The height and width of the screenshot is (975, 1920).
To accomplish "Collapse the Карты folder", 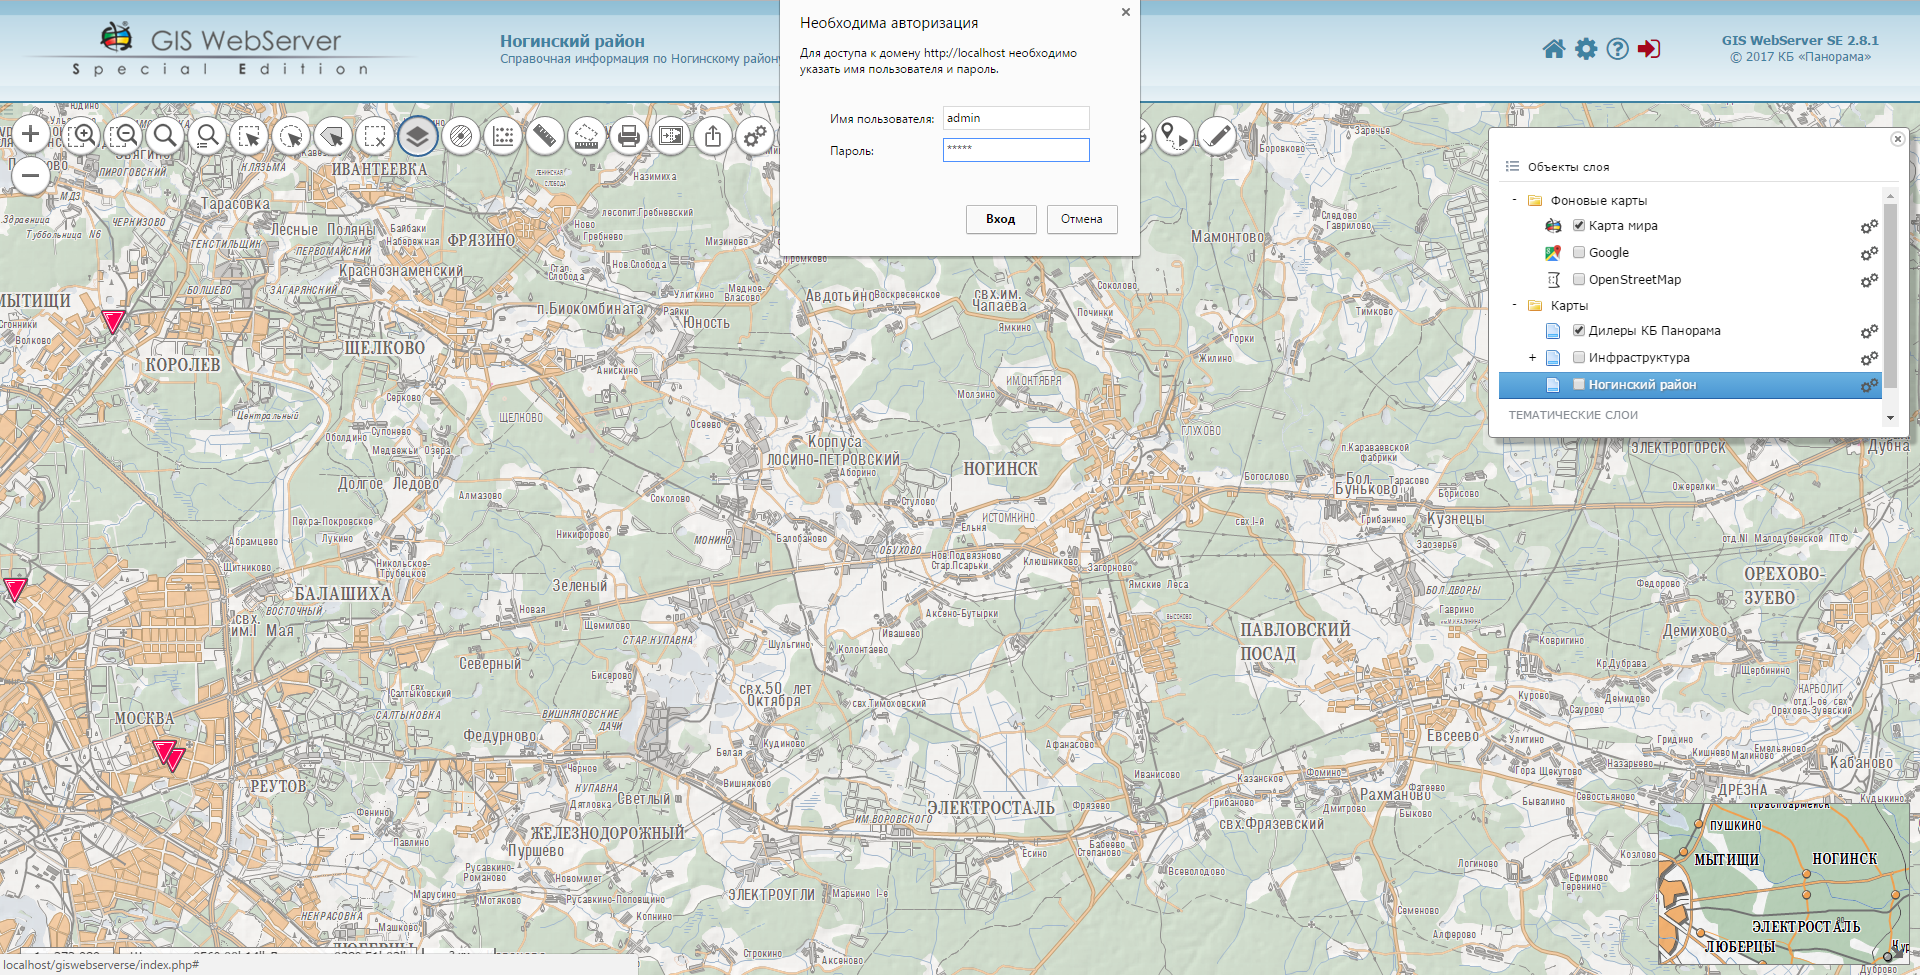I will [x=1515, y=305].
